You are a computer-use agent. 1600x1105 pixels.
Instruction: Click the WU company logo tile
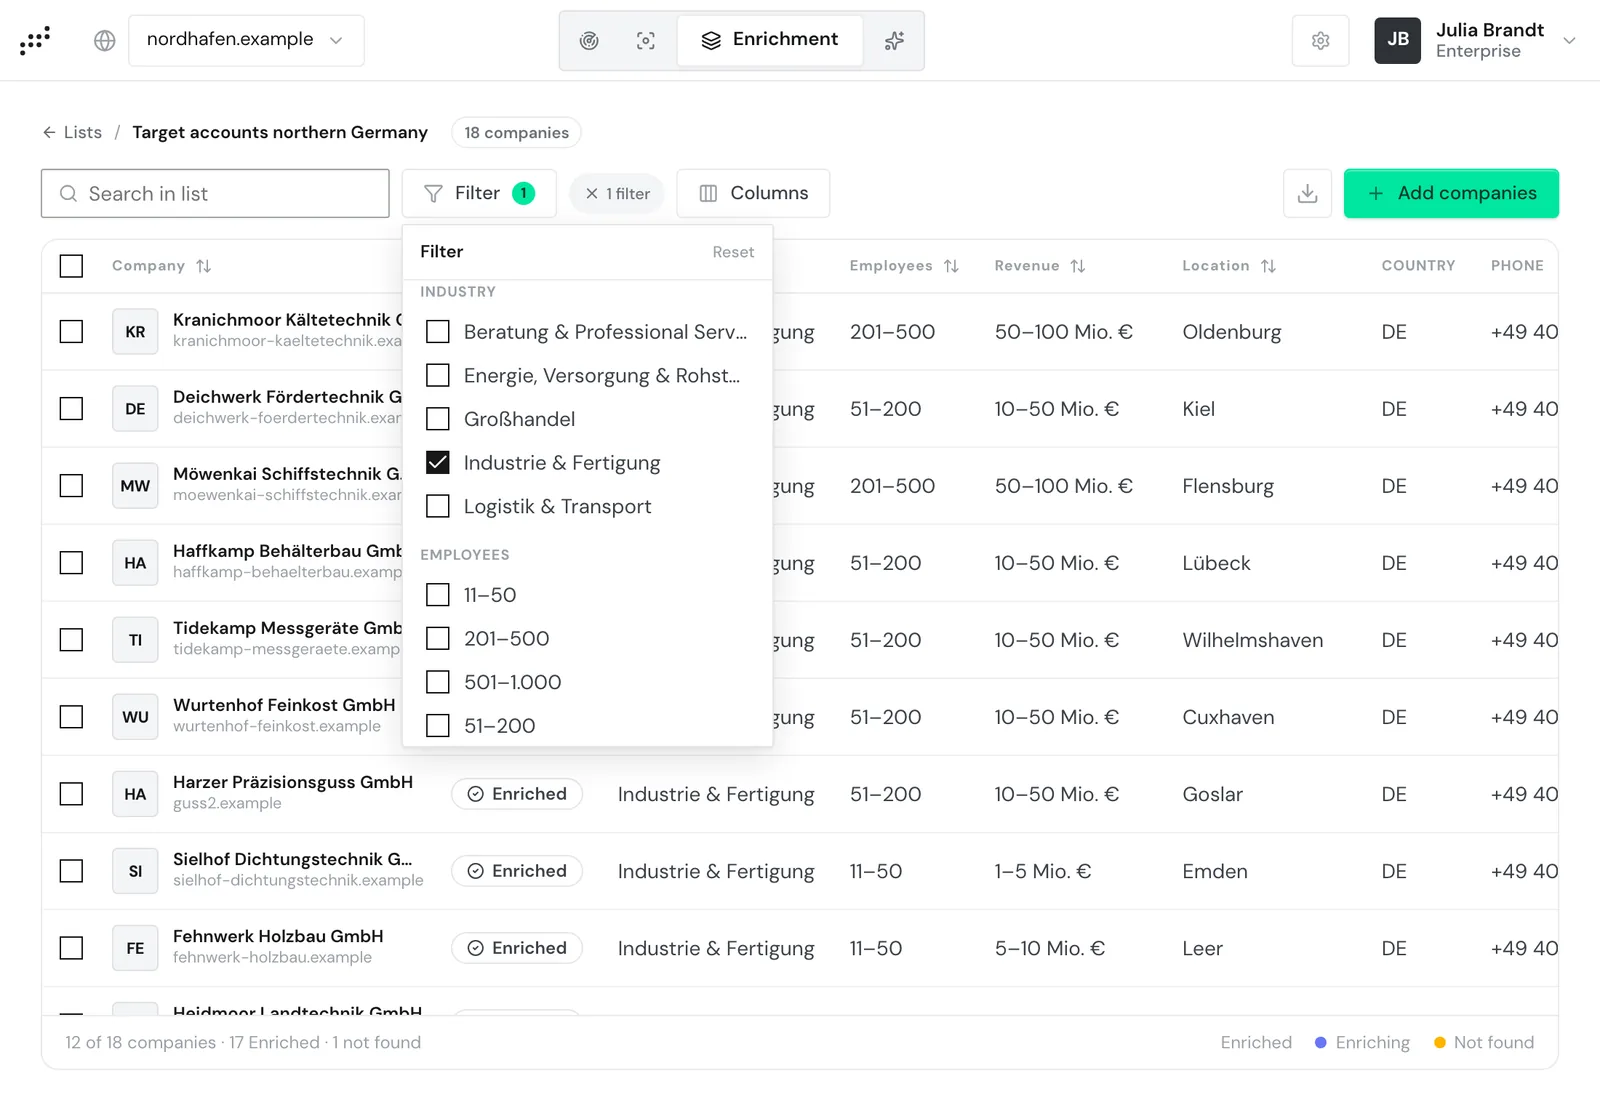coord(135,717)
